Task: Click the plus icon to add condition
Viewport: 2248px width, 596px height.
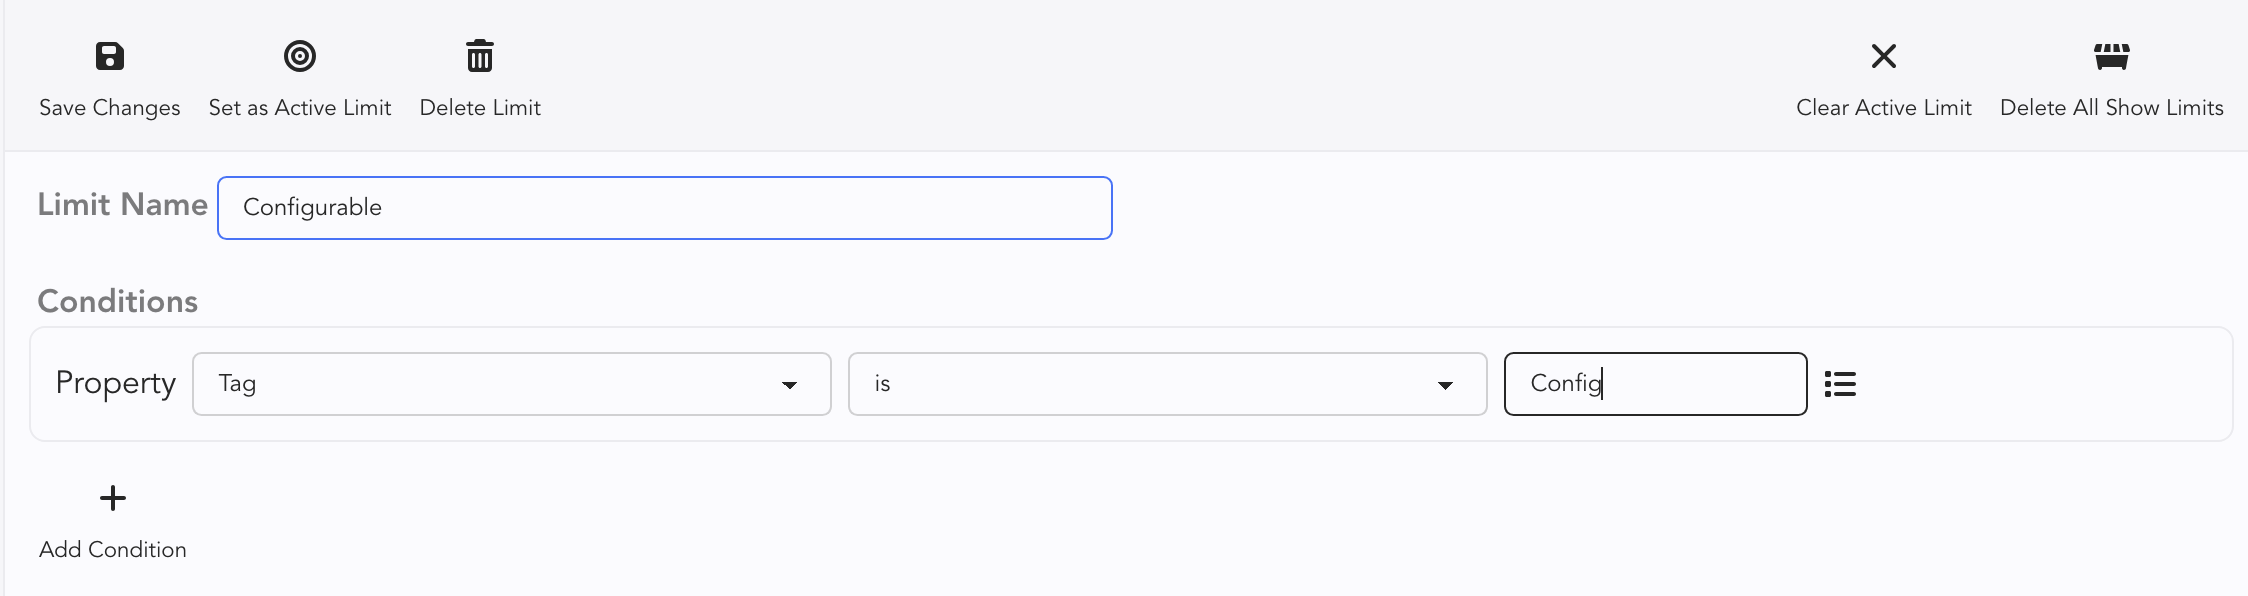Action: 113,498
